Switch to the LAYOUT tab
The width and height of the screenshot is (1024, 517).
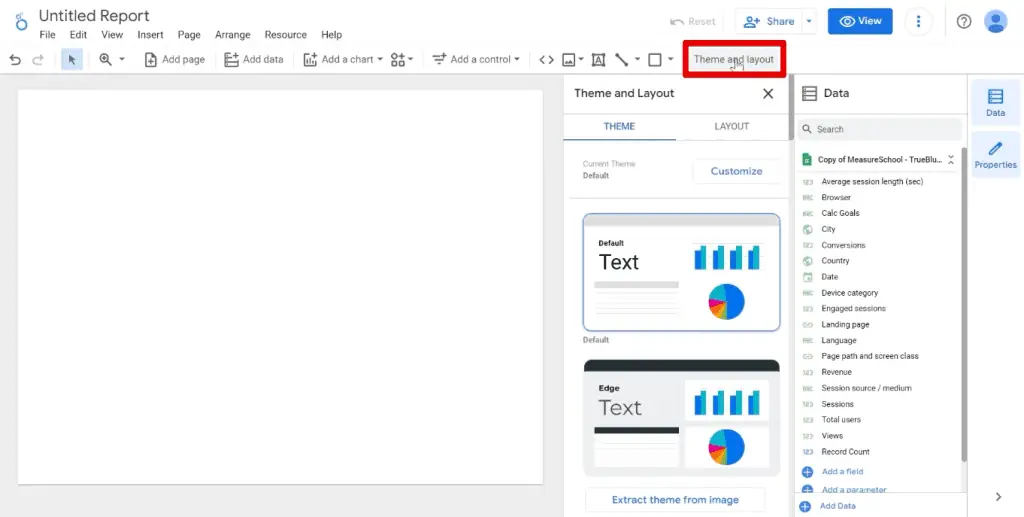731,127
